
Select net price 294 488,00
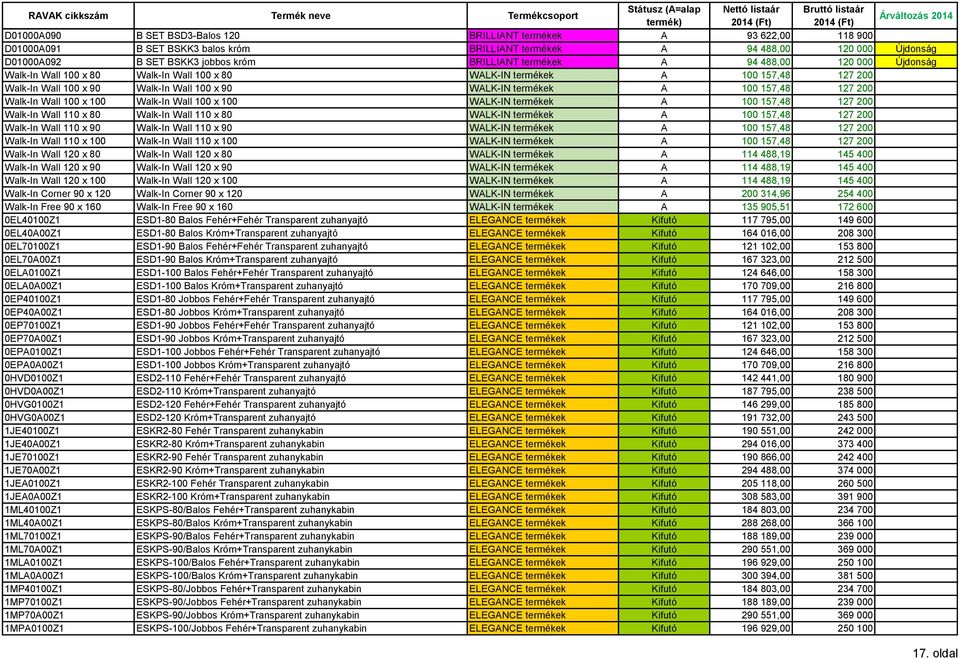pos(766,470)
